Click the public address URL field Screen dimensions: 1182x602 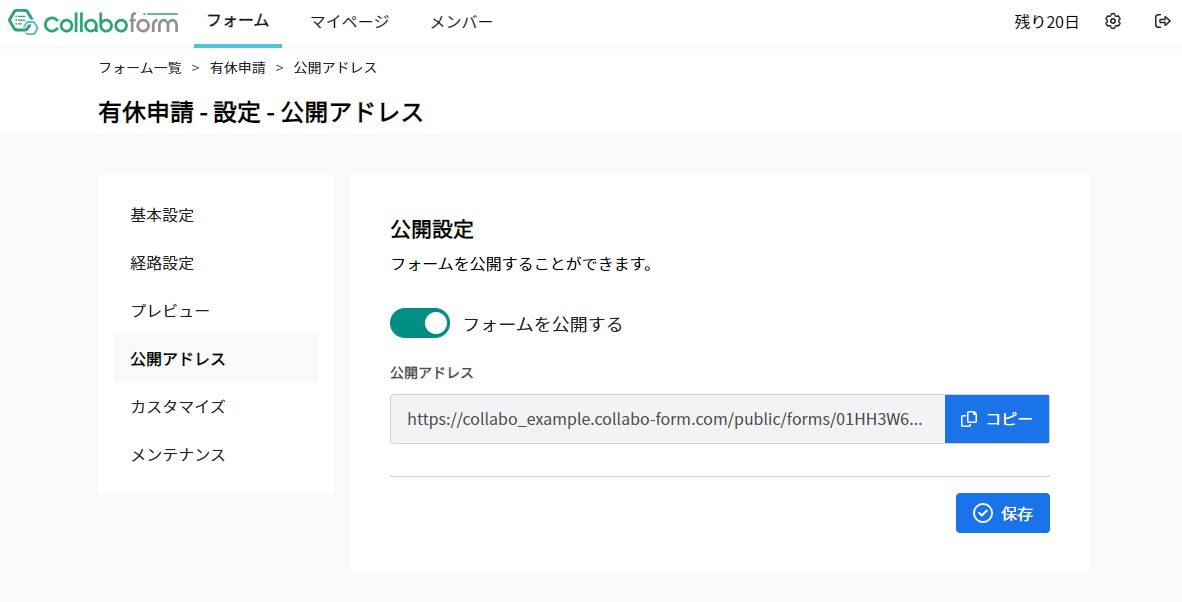[x=667, y=419]
